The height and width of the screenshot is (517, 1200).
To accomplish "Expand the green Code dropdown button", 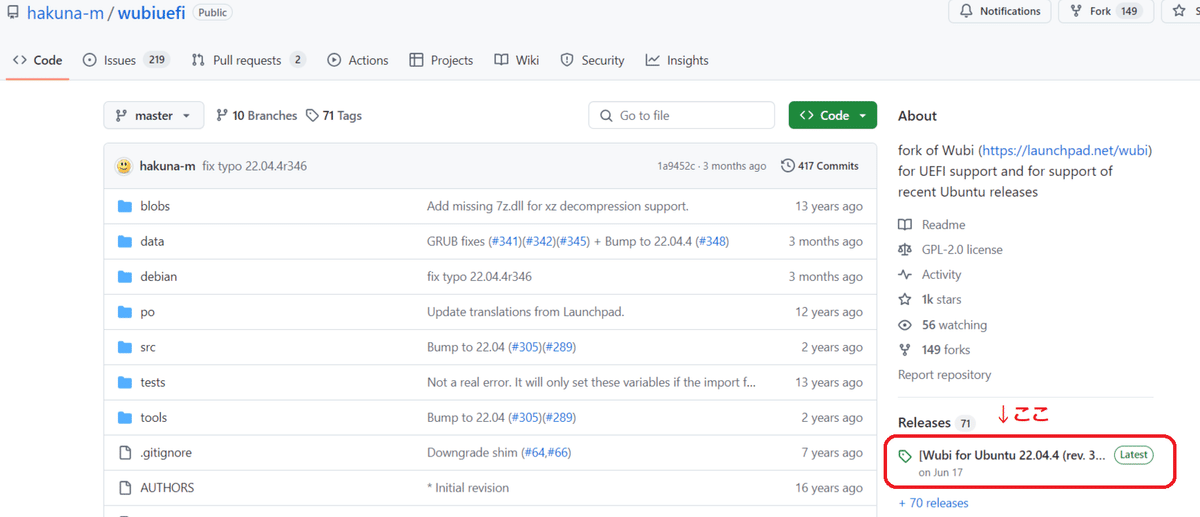I will tap(832, 115).
